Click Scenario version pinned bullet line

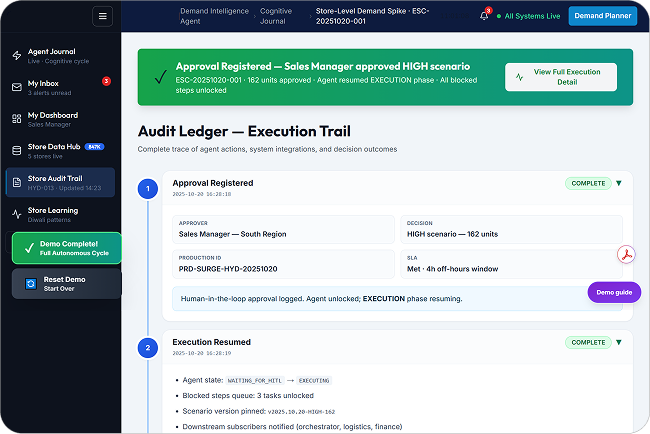point(259,411)
